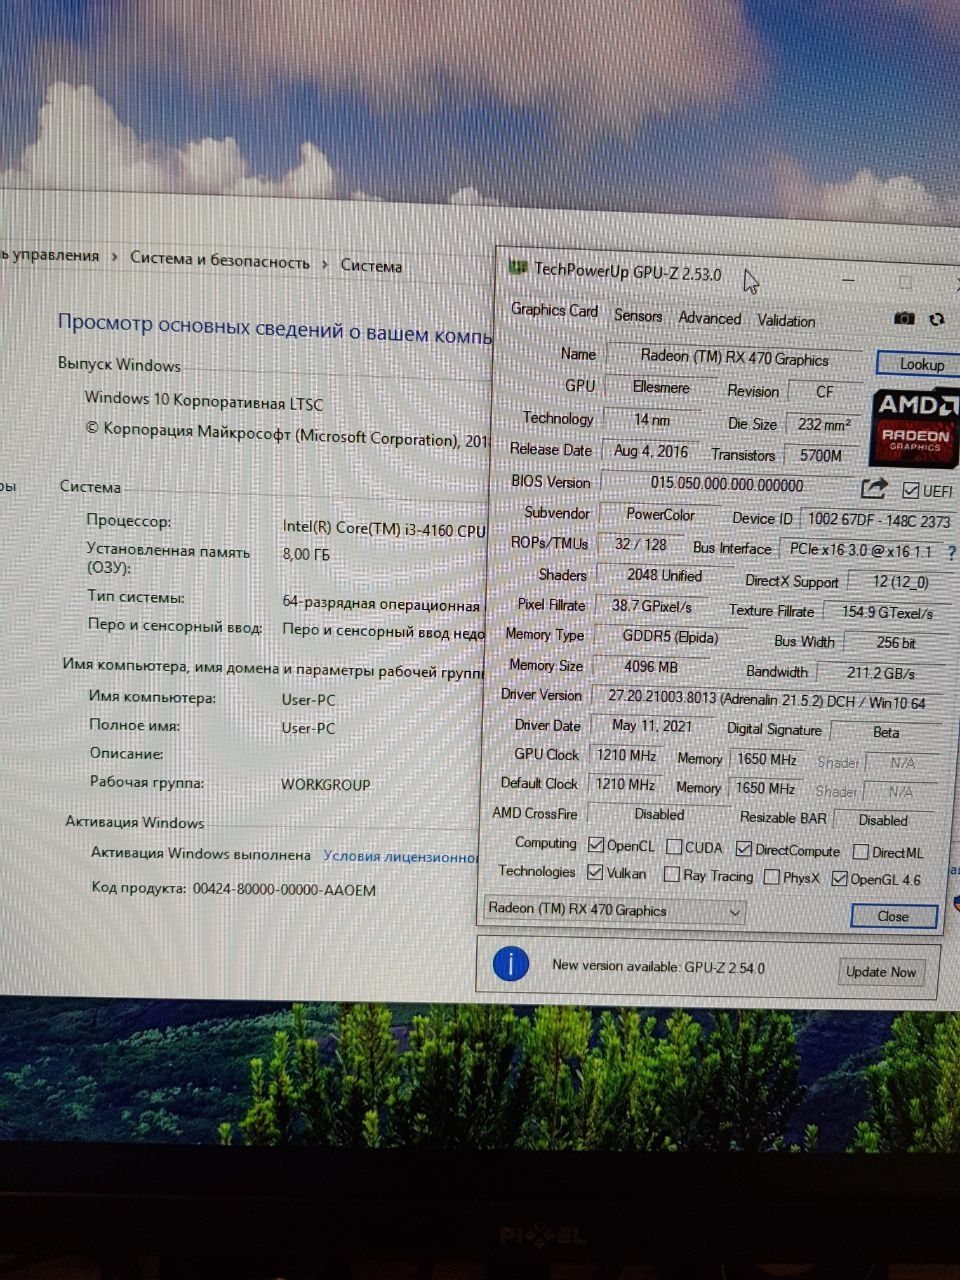Click the New version available GPU-Z 2.54.0 text
The height and width of the screenshot is (1280, 960).
point(658,967)
